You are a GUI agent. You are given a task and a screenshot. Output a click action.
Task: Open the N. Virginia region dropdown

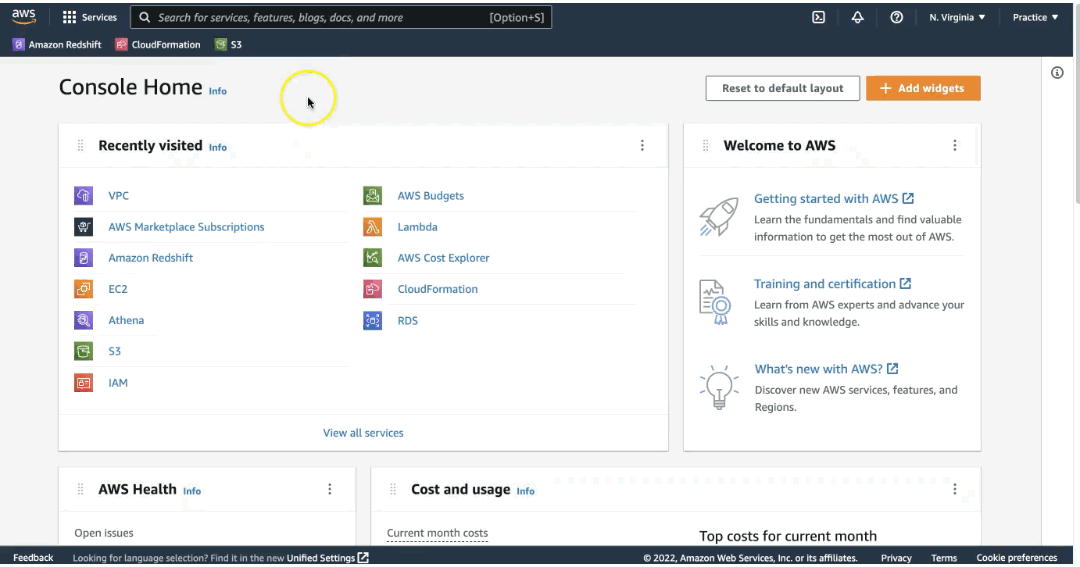pyautogui.click(x=957, y=17)
